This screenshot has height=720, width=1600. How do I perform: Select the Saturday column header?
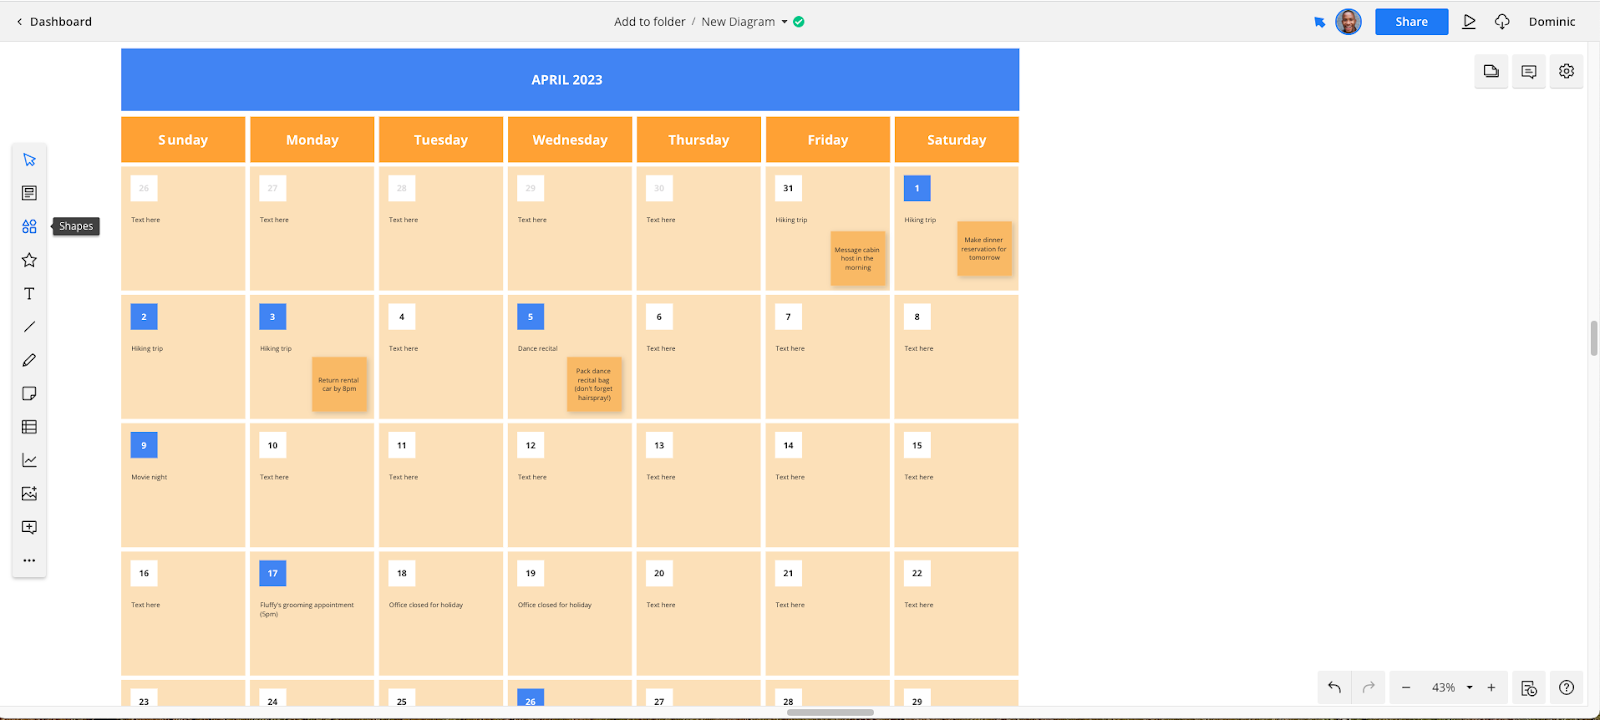956,140
